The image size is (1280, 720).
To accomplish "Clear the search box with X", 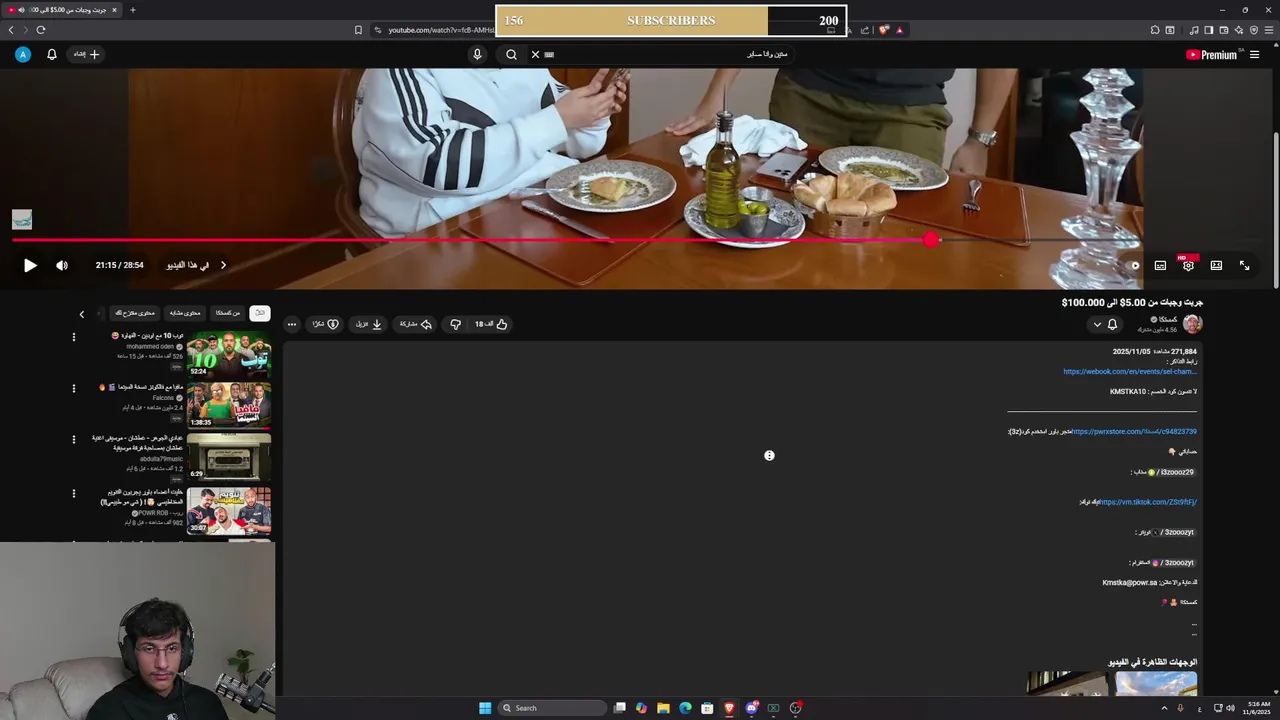I will (535, 54).
